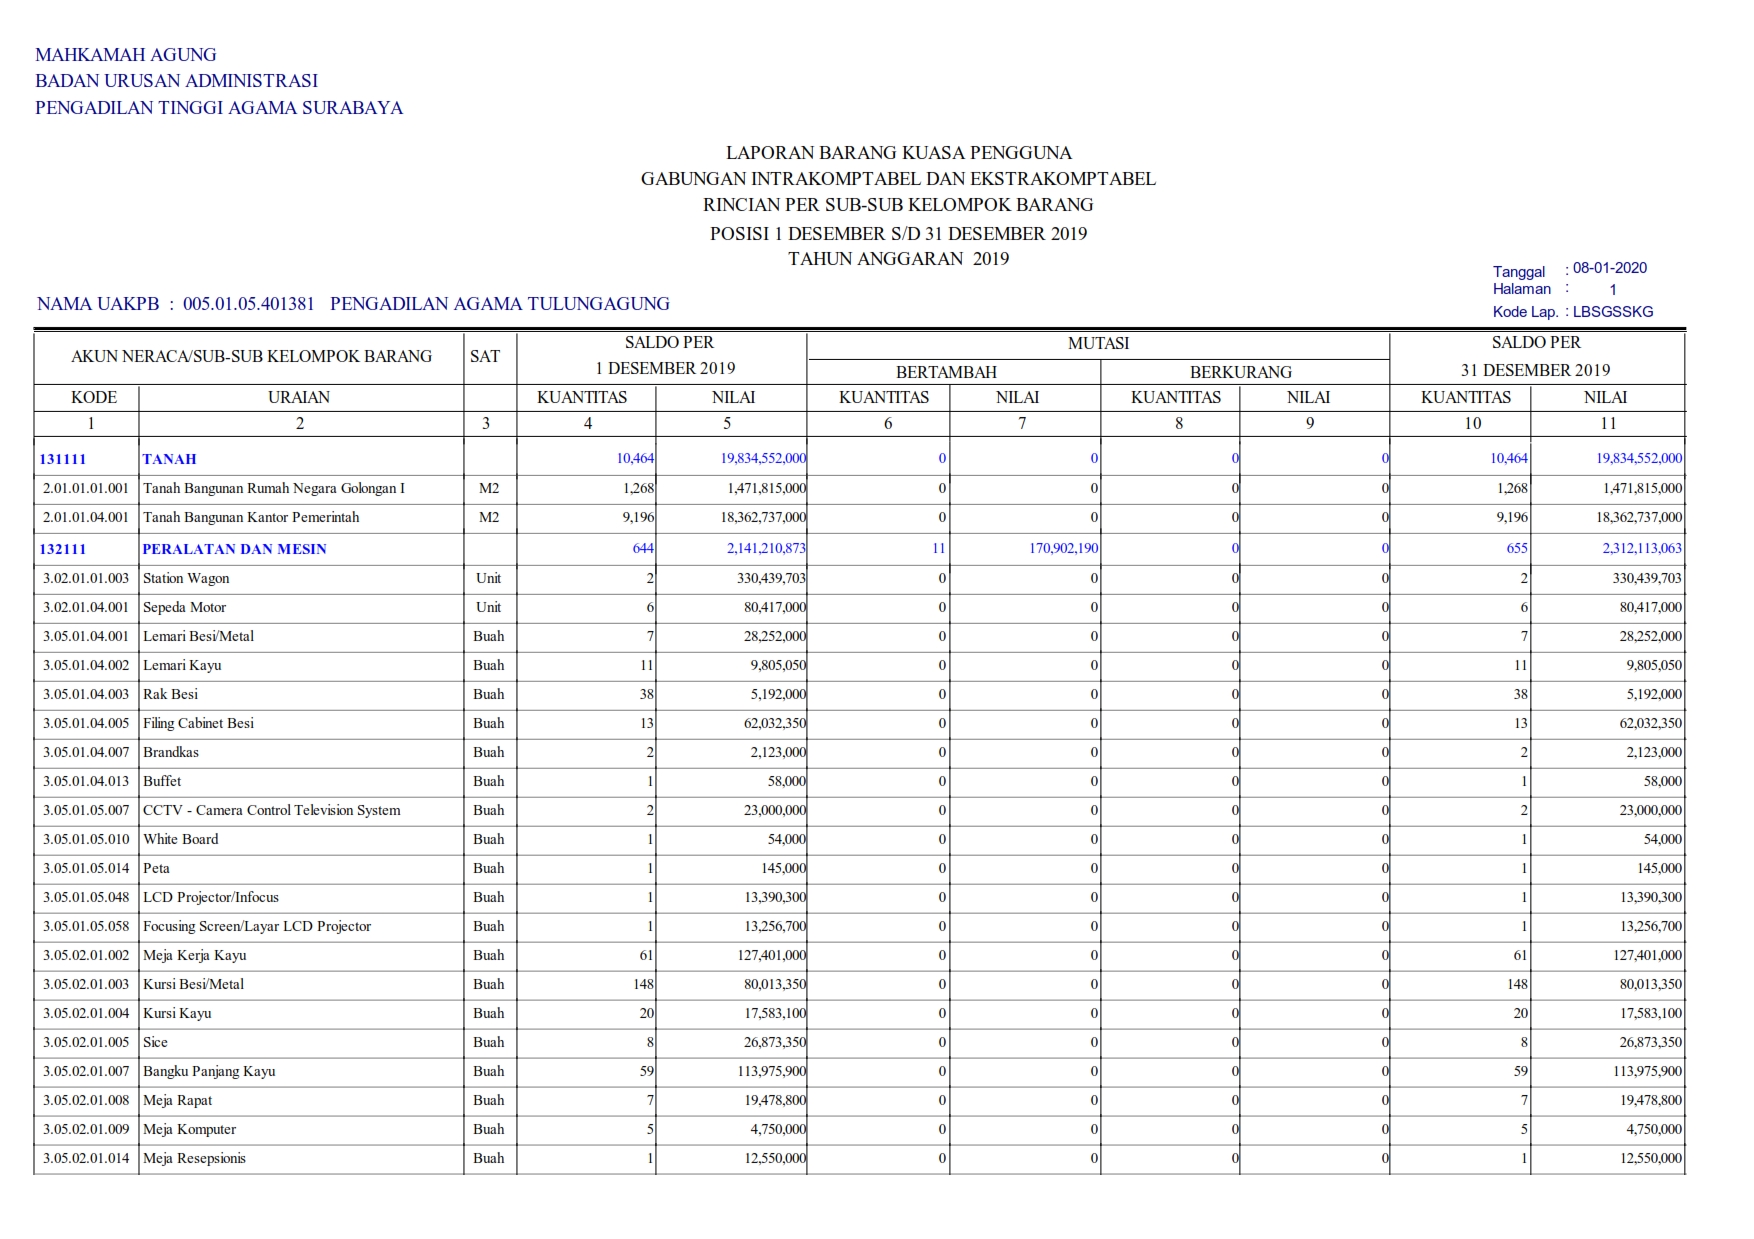
Task: Click the White Board item
Action: point(180,840)
